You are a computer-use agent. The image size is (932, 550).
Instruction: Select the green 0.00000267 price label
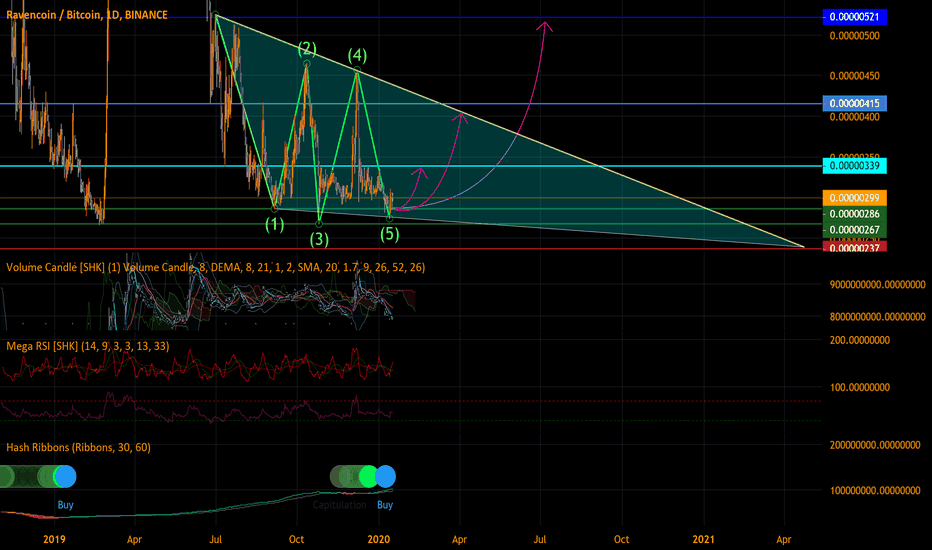pos(854,230)
